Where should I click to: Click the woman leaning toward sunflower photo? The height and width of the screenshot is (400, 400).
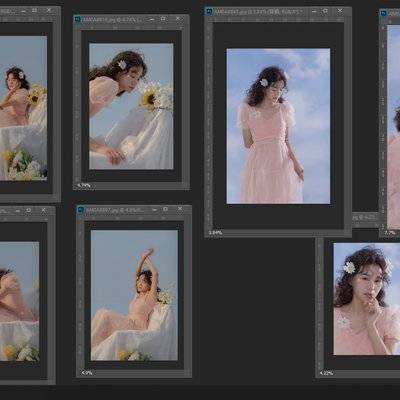coord(131,106)
